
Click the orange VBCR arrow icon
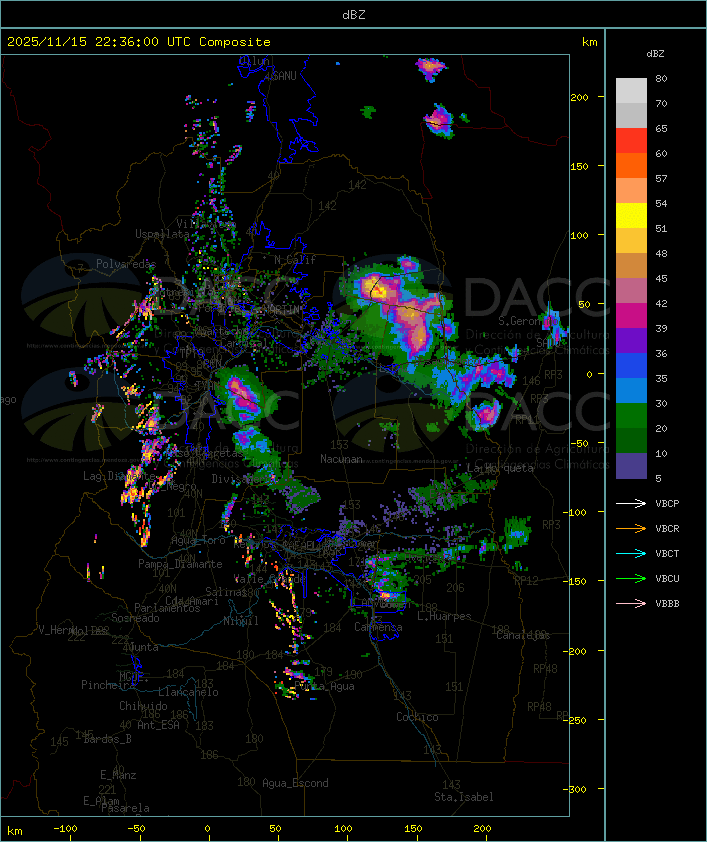point(631,528)
